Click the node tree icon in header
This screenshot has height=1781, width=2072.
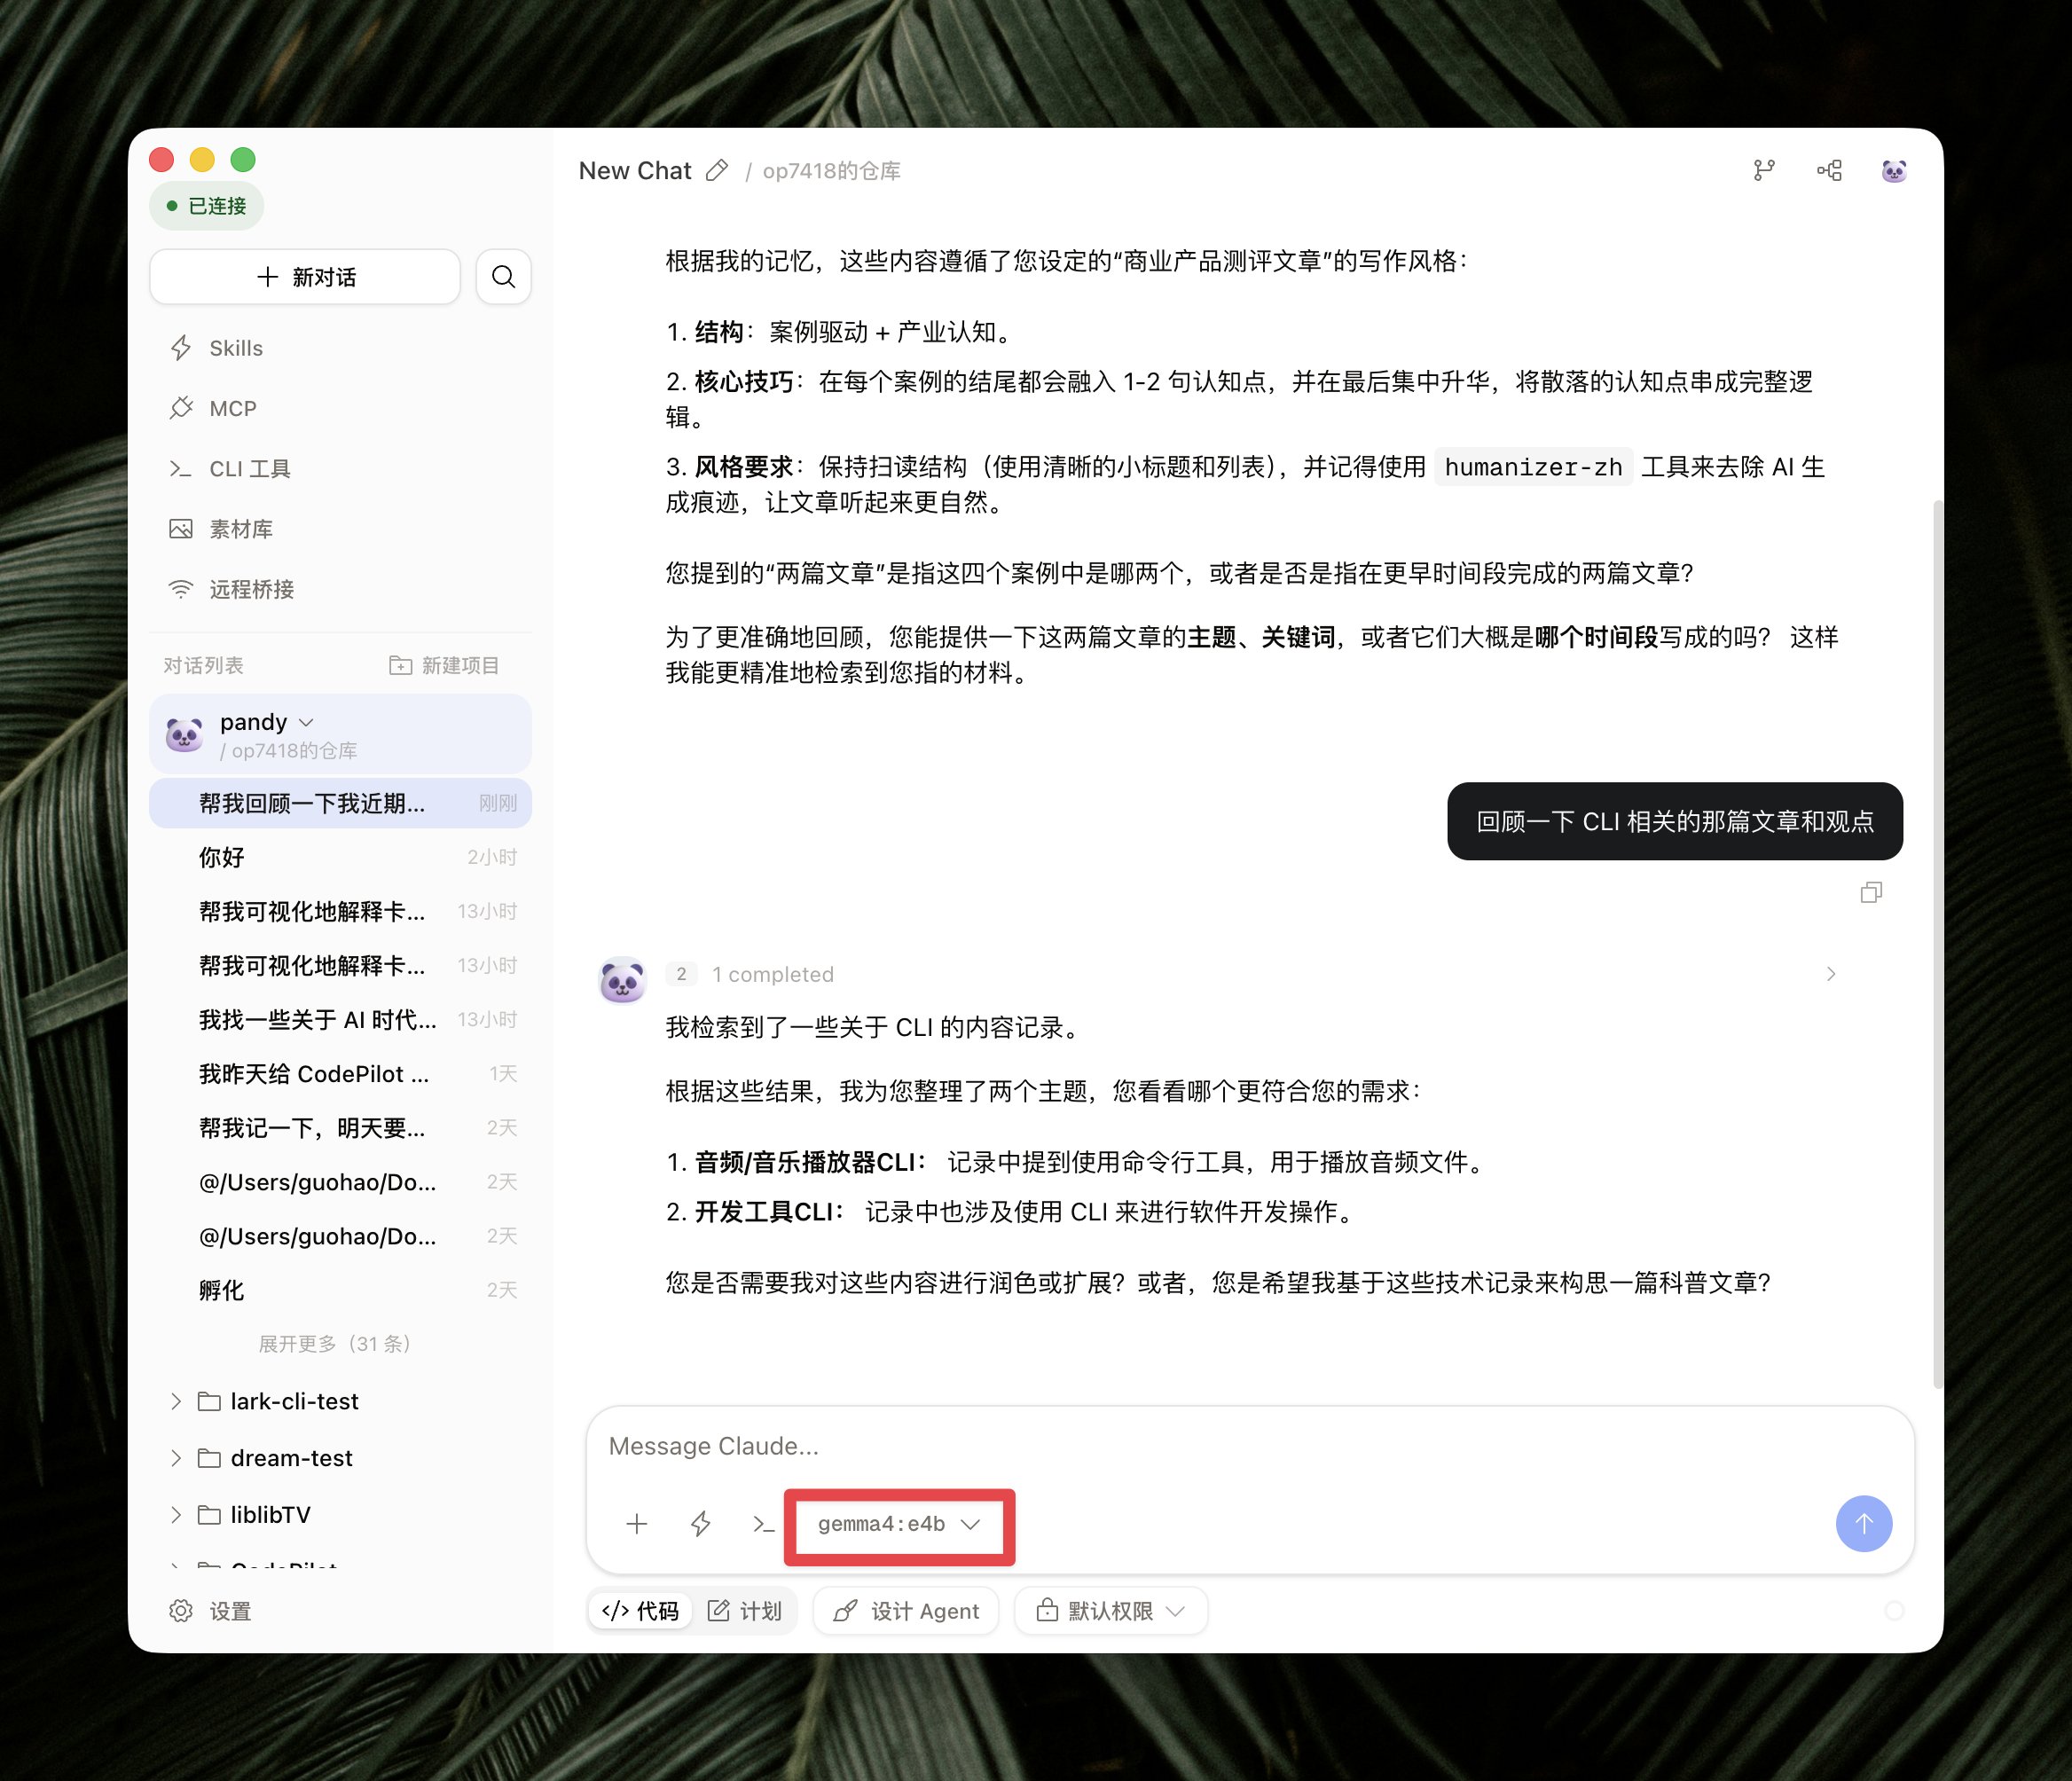[1829, 171]
